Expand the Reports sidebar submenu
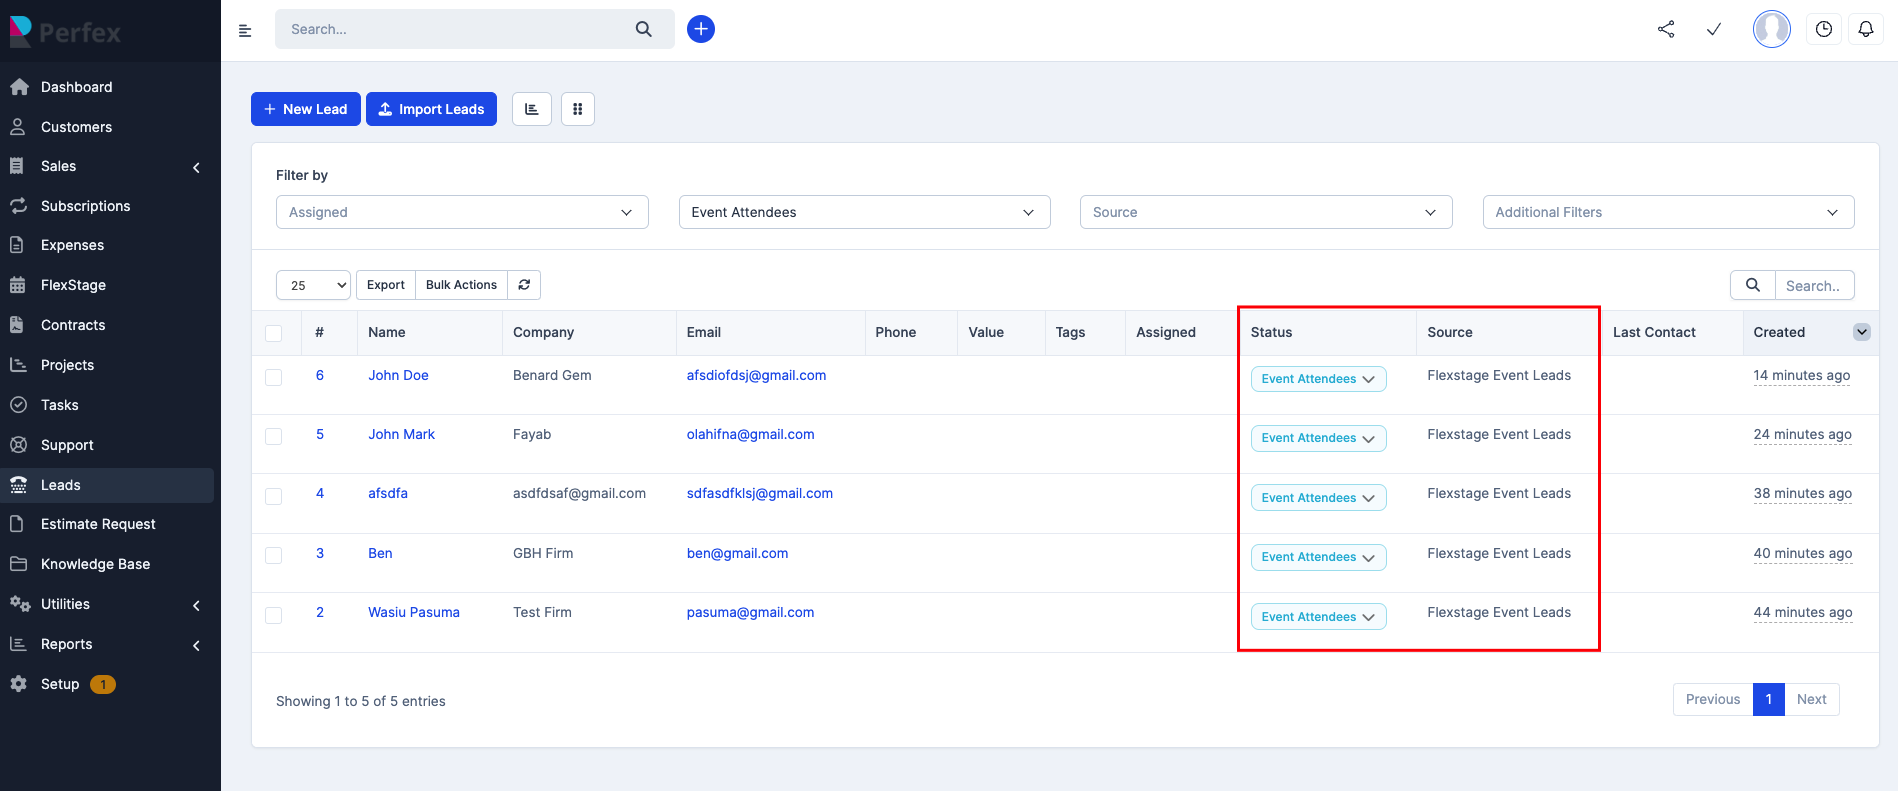Image resolution: width=1898 pixels, height=791 pixels. coord(196,645)
